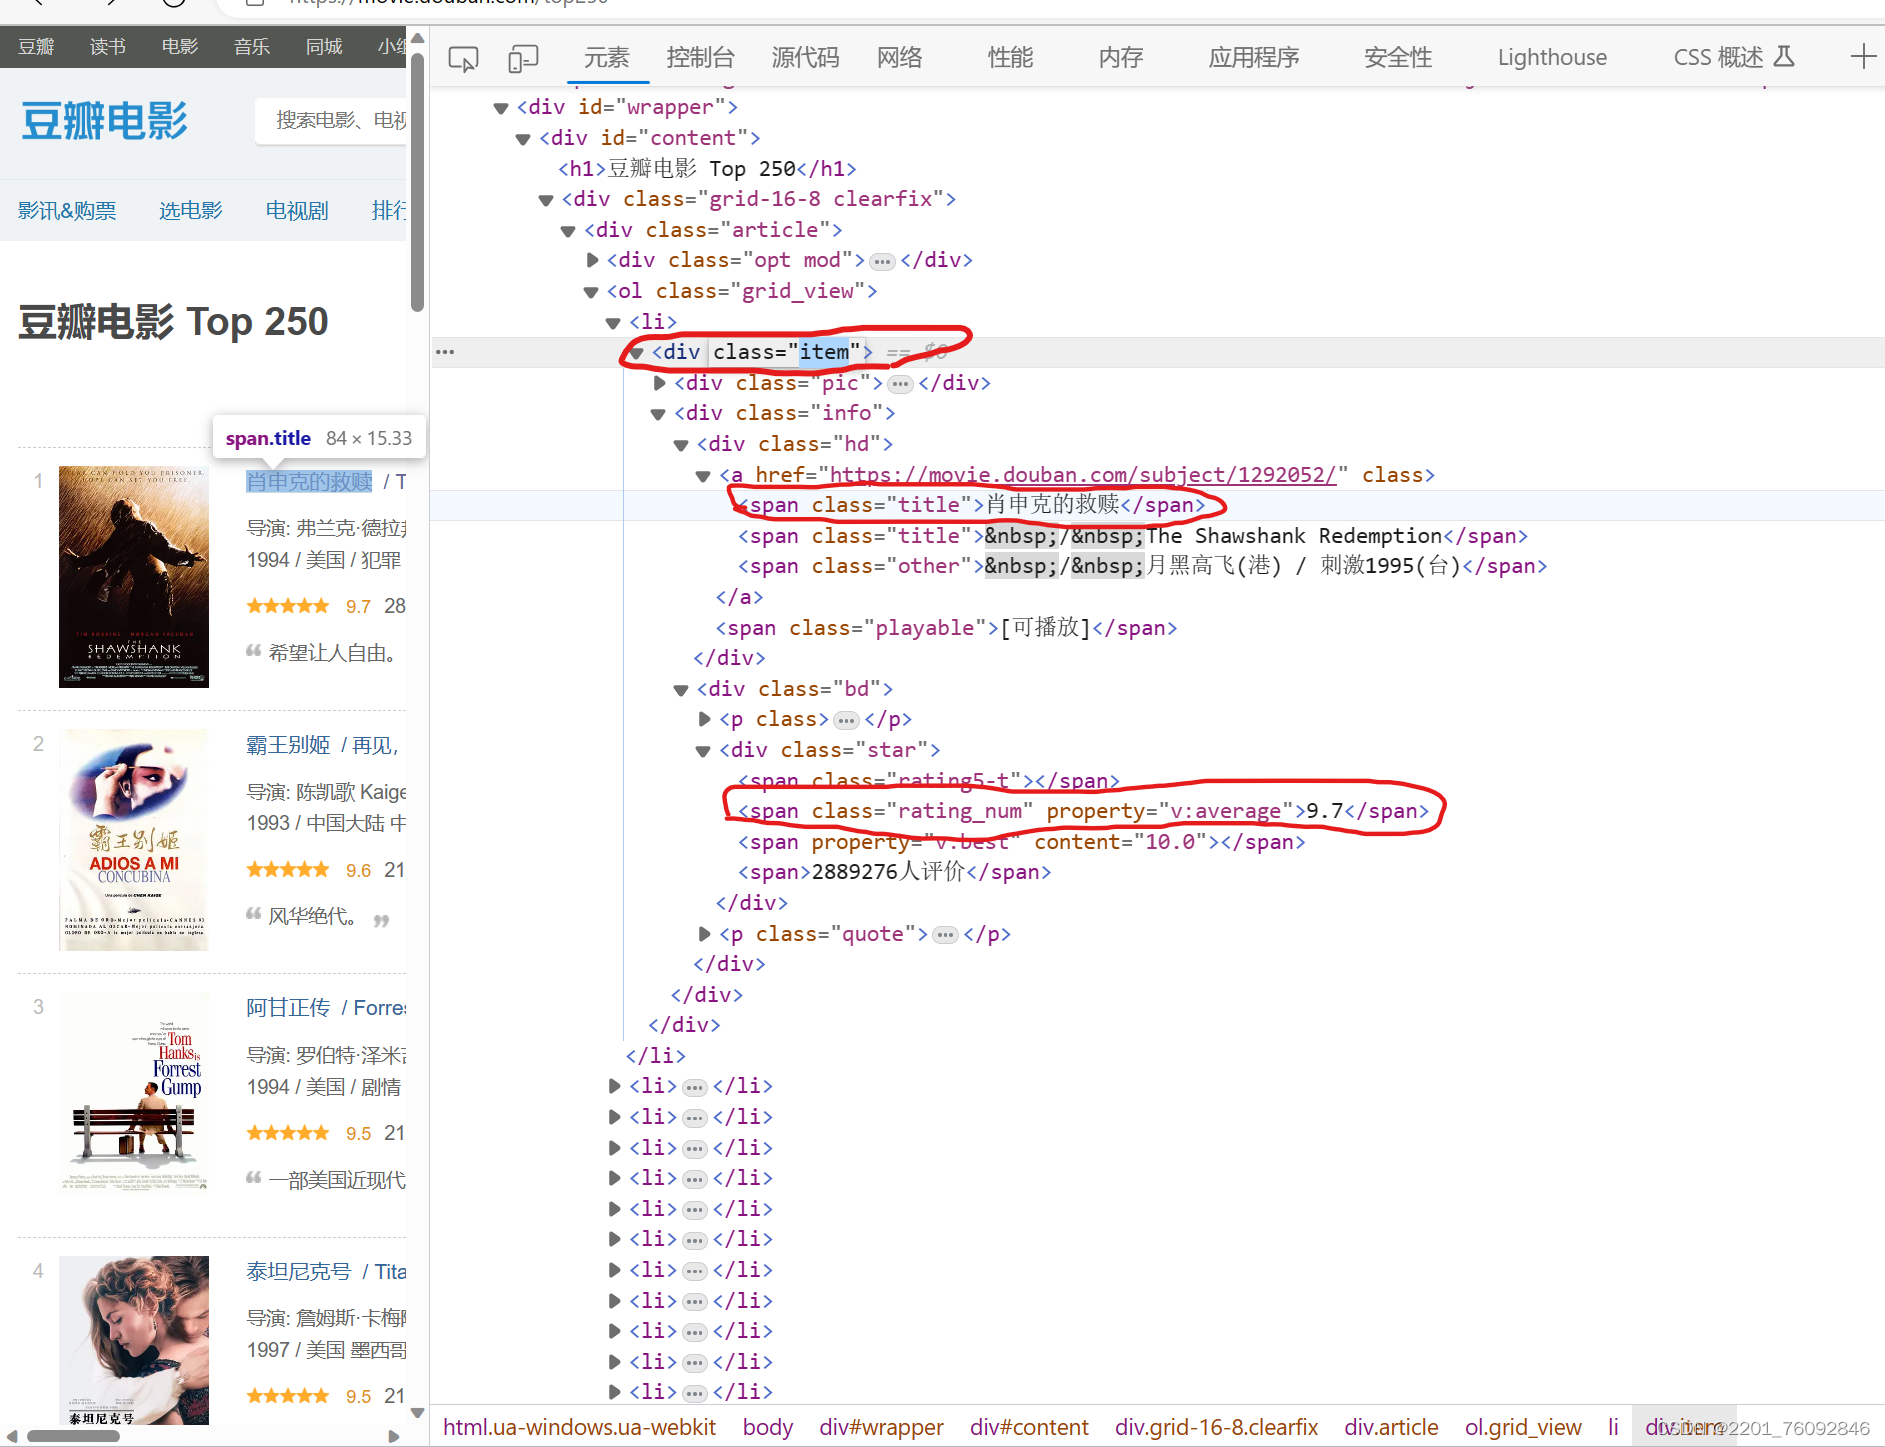Screen dimensions: 1885x1447
Task: Collapse the div id="content" node
Action: [523, 139]
